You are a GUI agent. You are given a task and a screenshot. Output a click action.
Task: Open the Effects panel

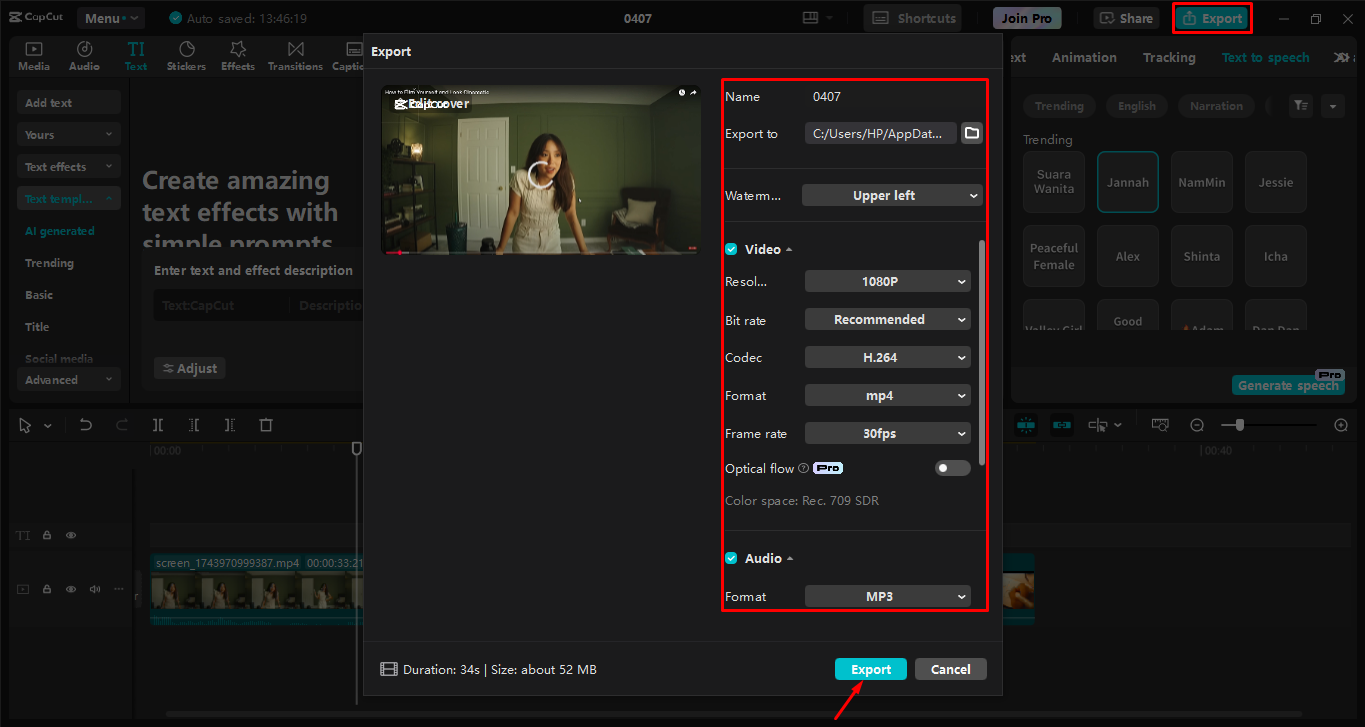click(238, 56)
